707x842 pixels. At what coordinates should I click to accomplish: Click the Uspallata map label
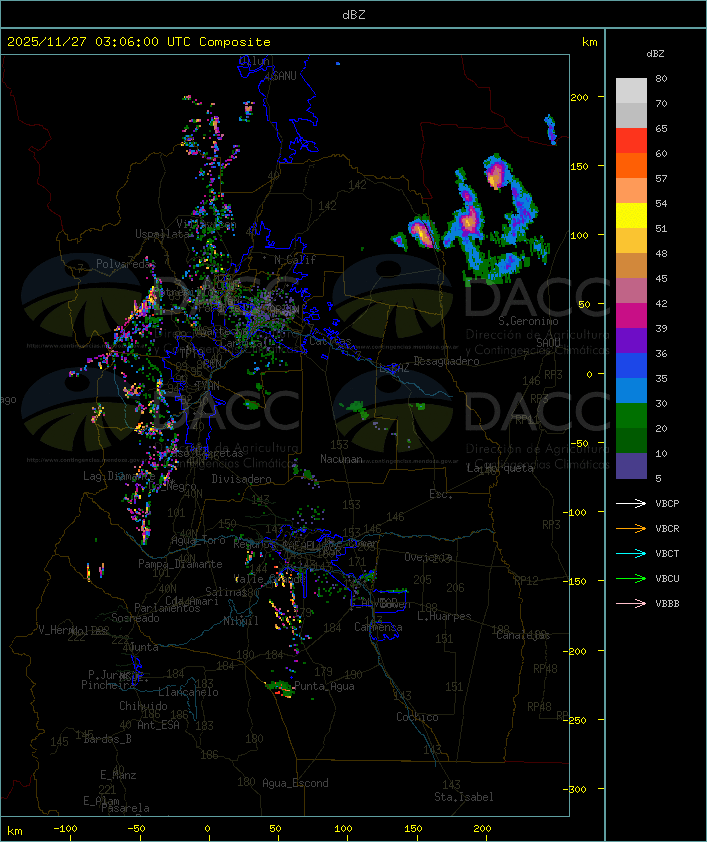point(162,234)
